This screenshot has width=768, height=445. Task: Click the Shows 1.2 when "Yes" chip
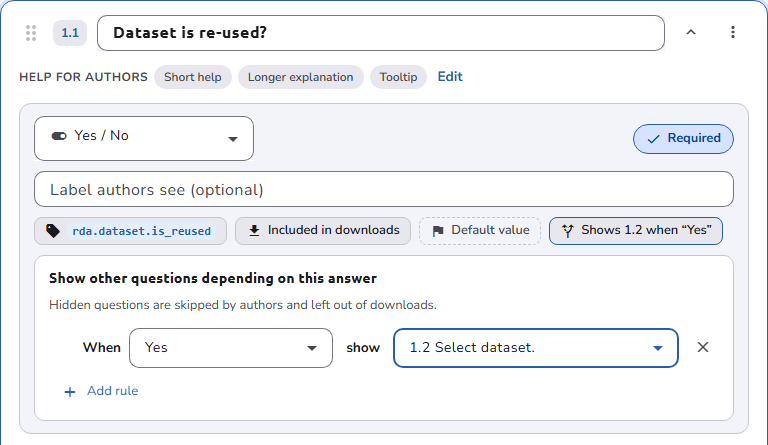(x=636, y=231)
